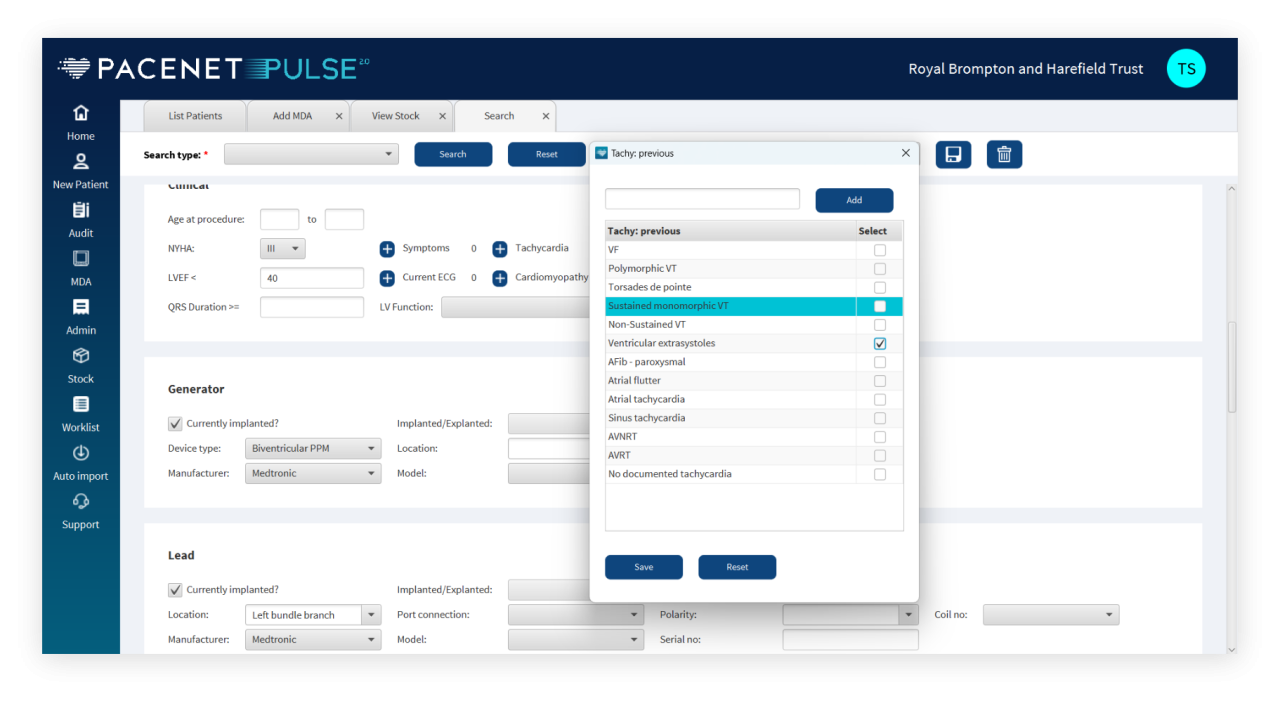
Task: Open the Lead Model dropdown
Action: [x=576, y=640]
